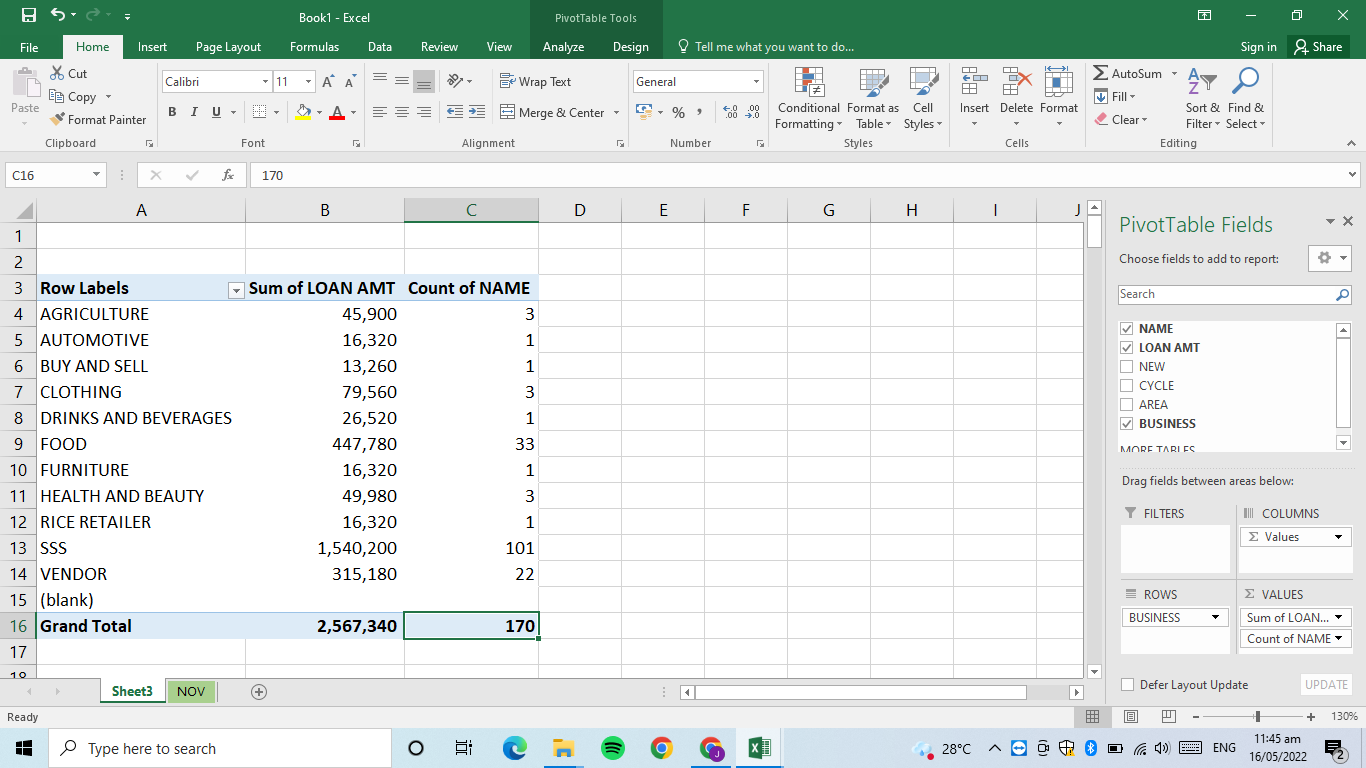Check the NEW field checkbox
Screen dimensions: 1366x768
click(x=1127, y=366)
